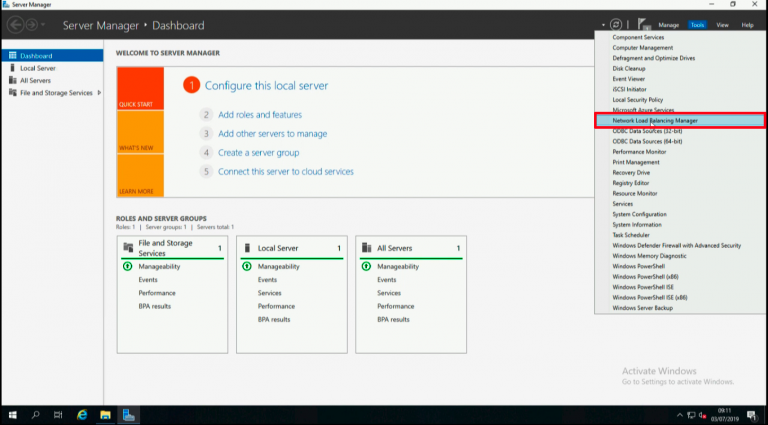Click the forward navigation arrow
The width and height of the screenshot is (768, 425).
tap(31, 24)
